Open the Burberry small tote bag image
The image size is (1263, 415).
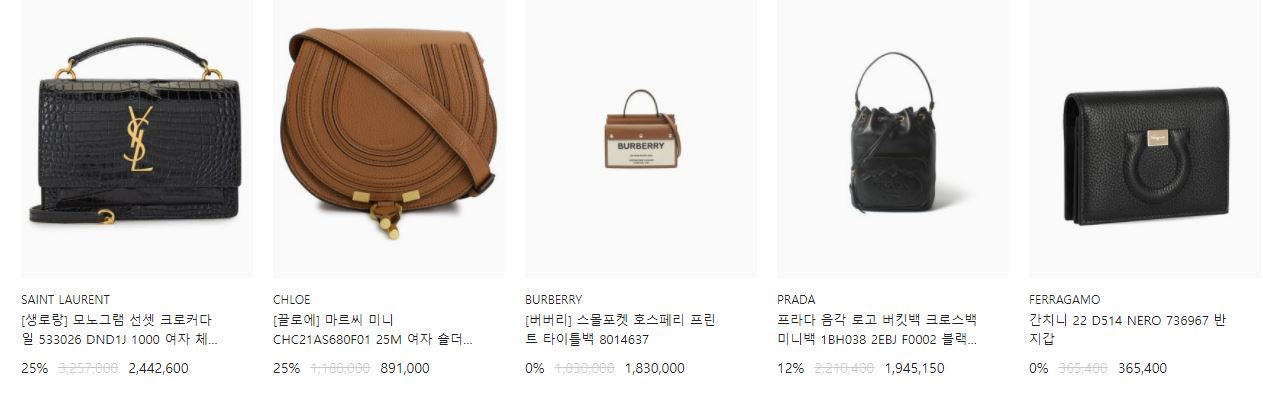pyautogui.click(x=641, y=139)
